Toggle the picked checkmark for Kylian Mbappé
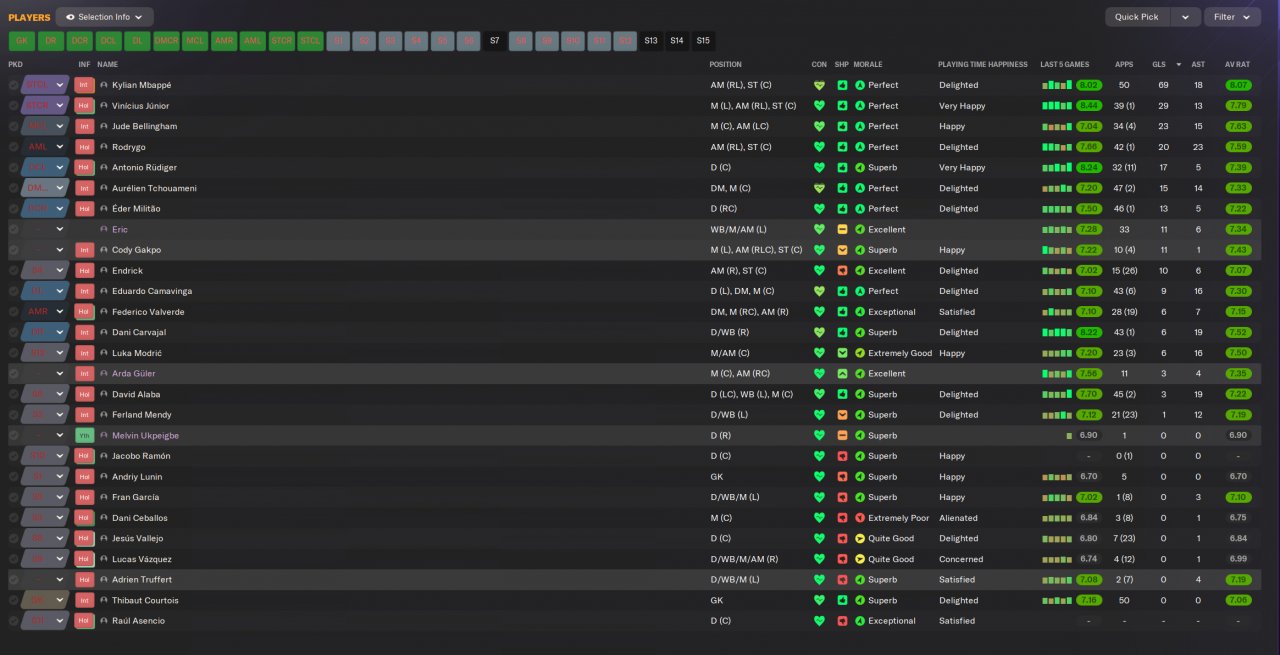This screenshot has width=1280, height=655. (x=13, y=85)
